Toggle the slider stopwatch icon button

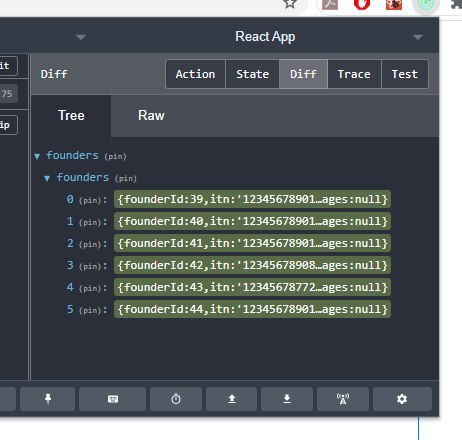(x=176, y=399)
